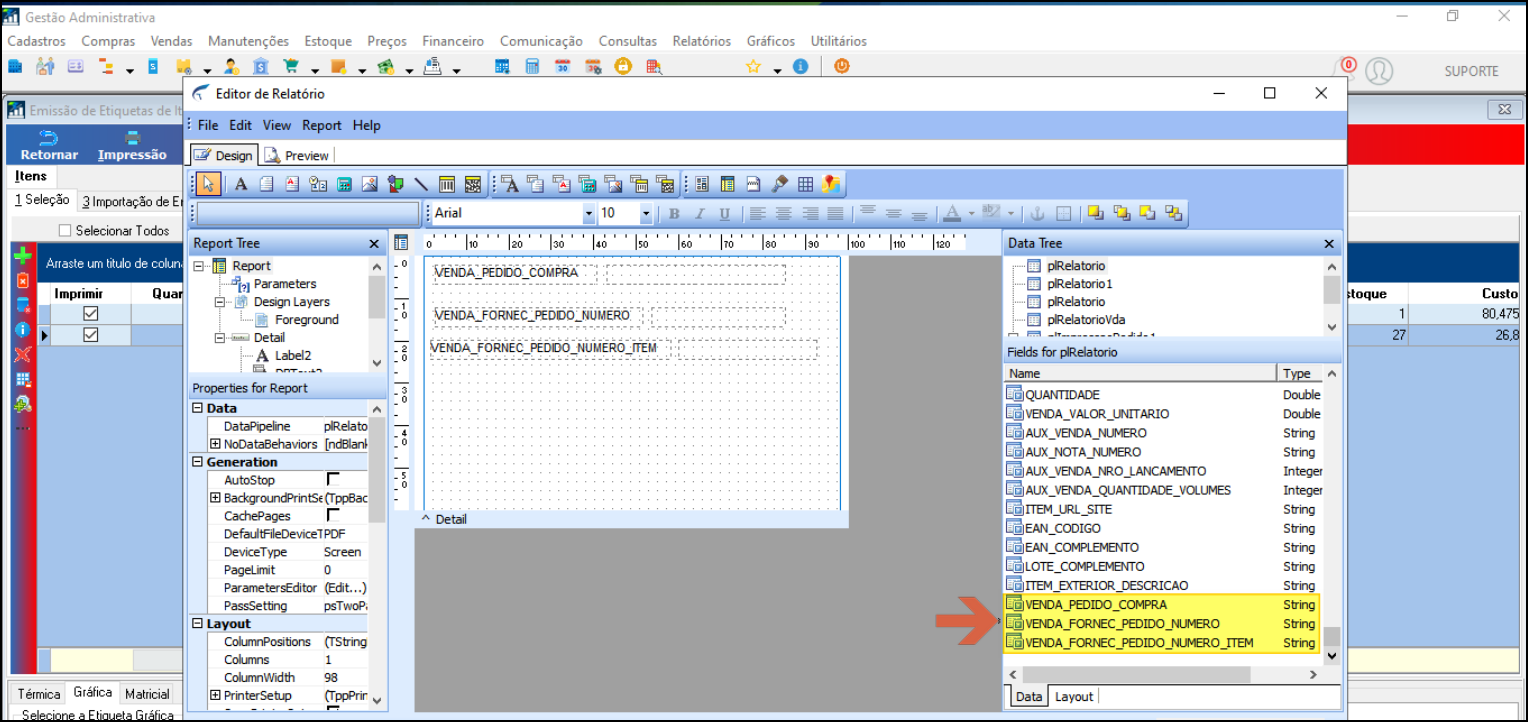Click the Bold formatting button
This screenshot has width=1528, height=722.
pyautogui.click(x=674, y=213)
